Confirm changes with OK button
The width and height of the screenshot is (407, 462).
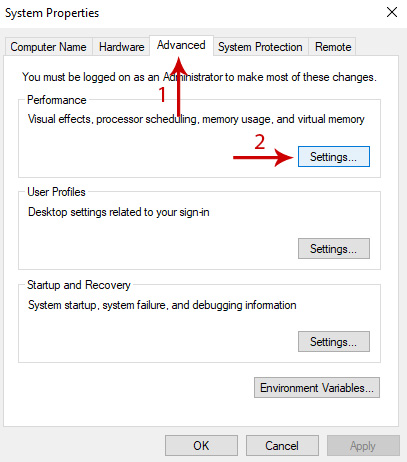tap(201, 445)
